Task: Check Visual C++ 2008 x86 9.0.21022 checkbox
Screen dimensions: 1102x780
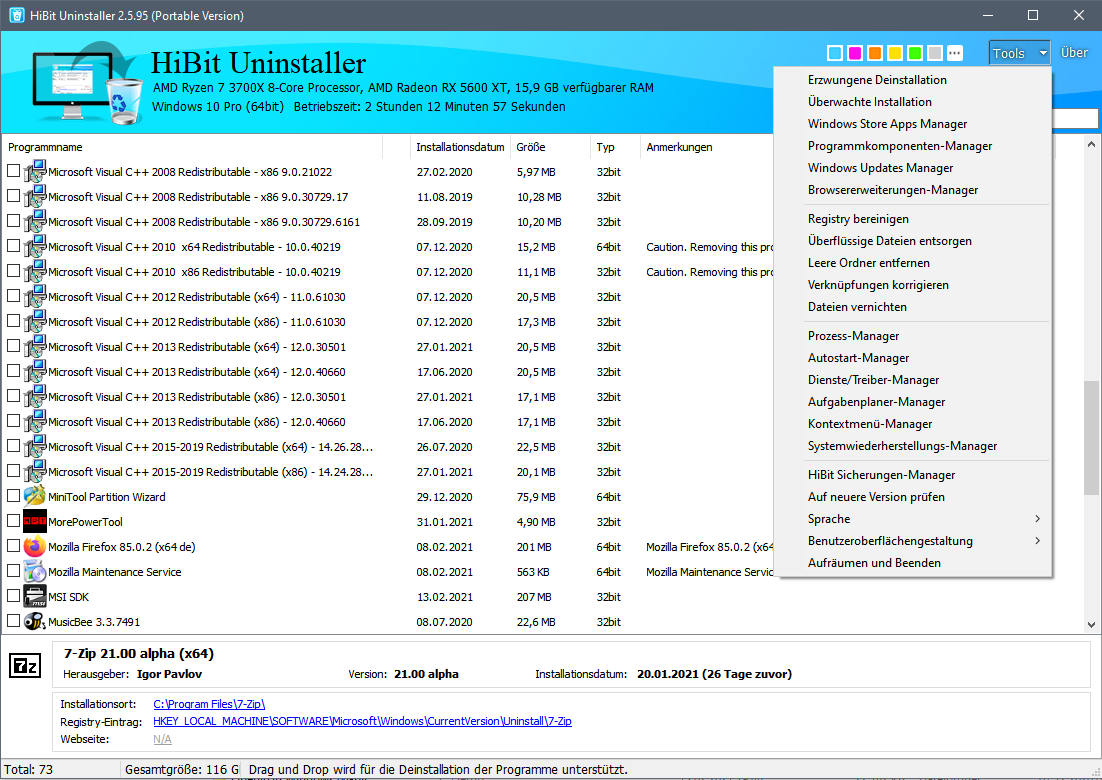Action: [x=13, y=171]
